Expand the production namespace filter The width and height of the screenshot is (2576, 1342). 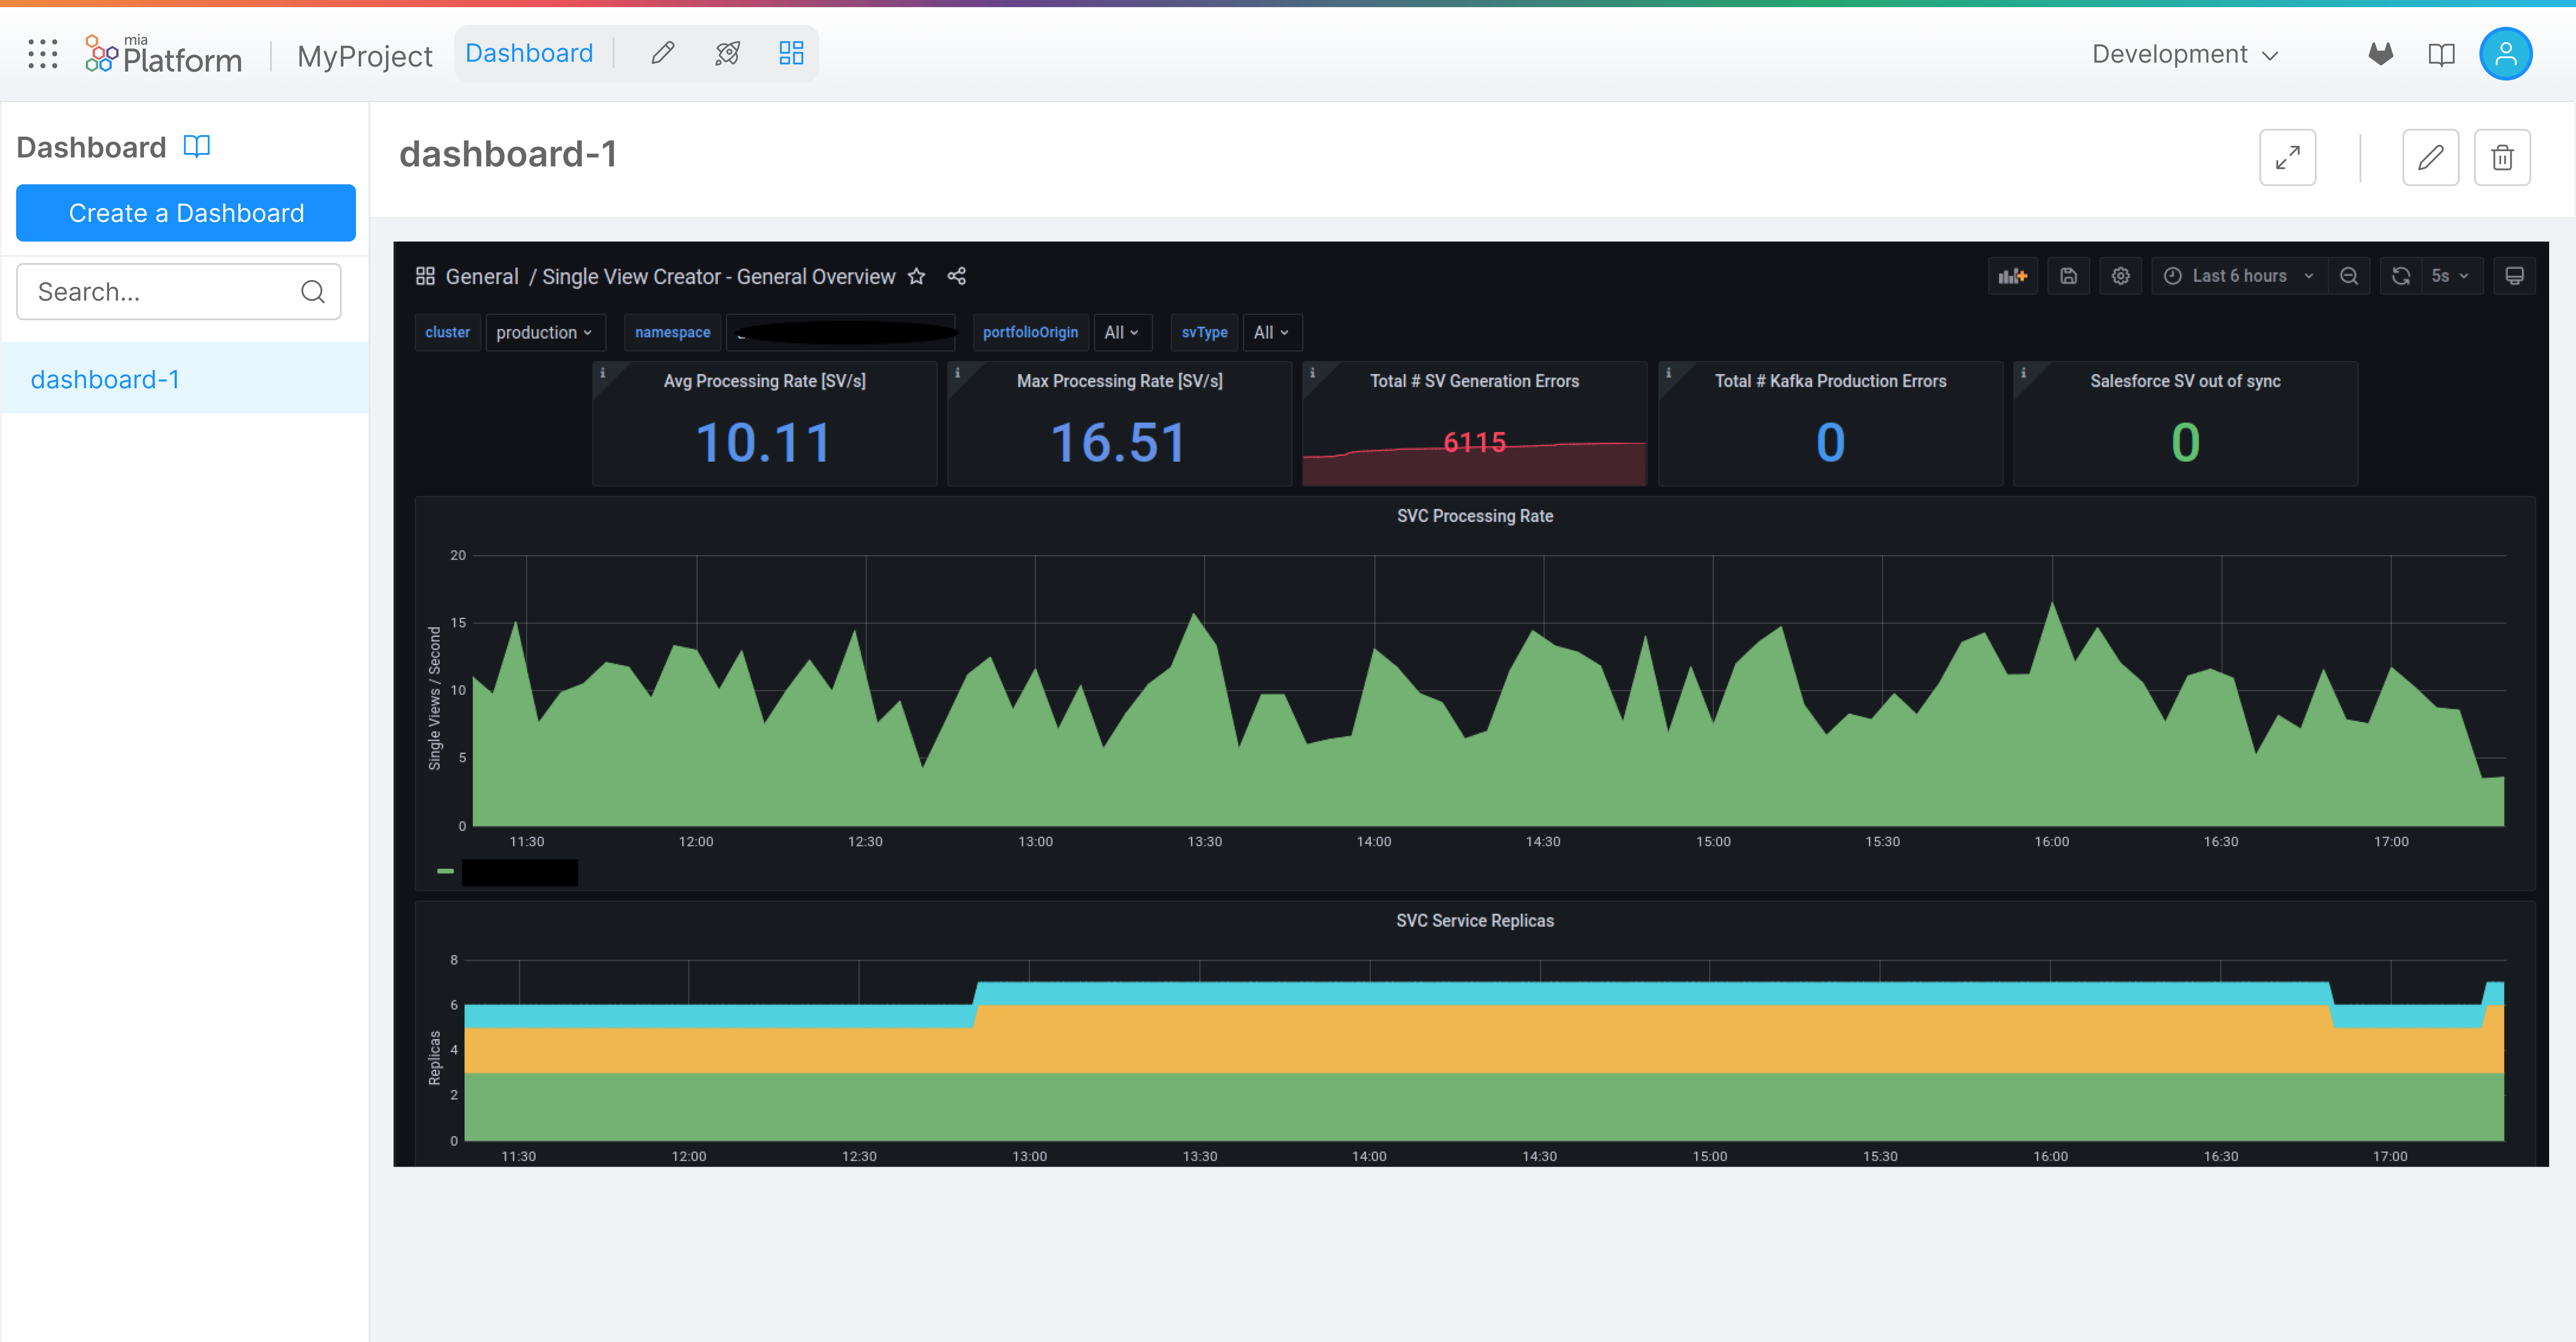(x=545, y=332)
